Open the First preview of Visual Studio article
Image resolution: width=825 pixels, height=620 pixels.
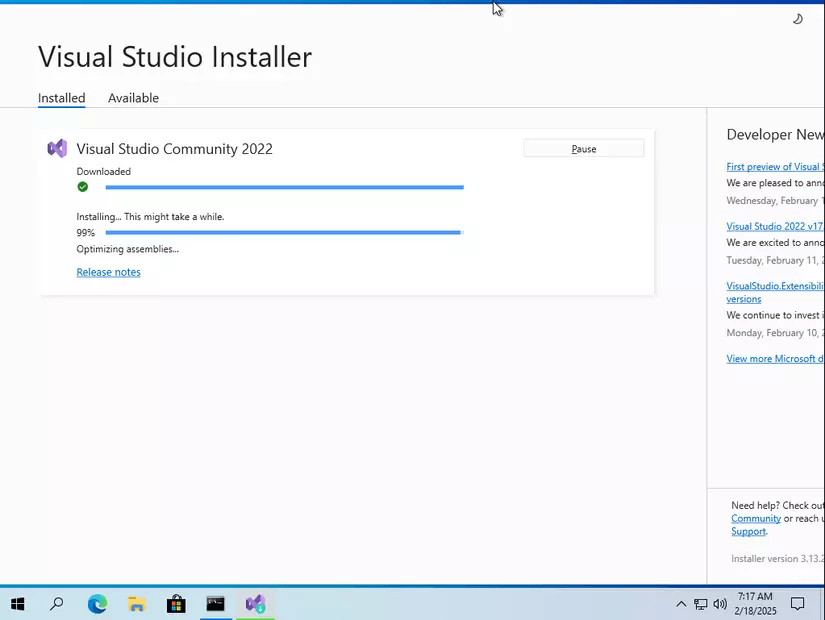pos(775,167)
